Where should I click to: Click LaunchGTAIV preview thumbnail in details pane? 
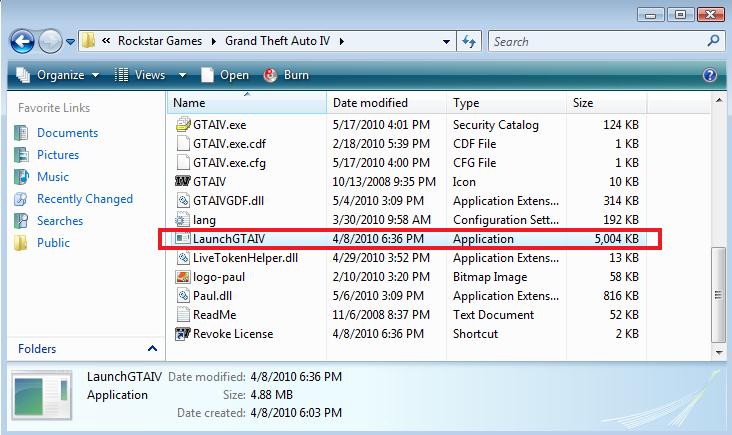(x=41, y=395)
